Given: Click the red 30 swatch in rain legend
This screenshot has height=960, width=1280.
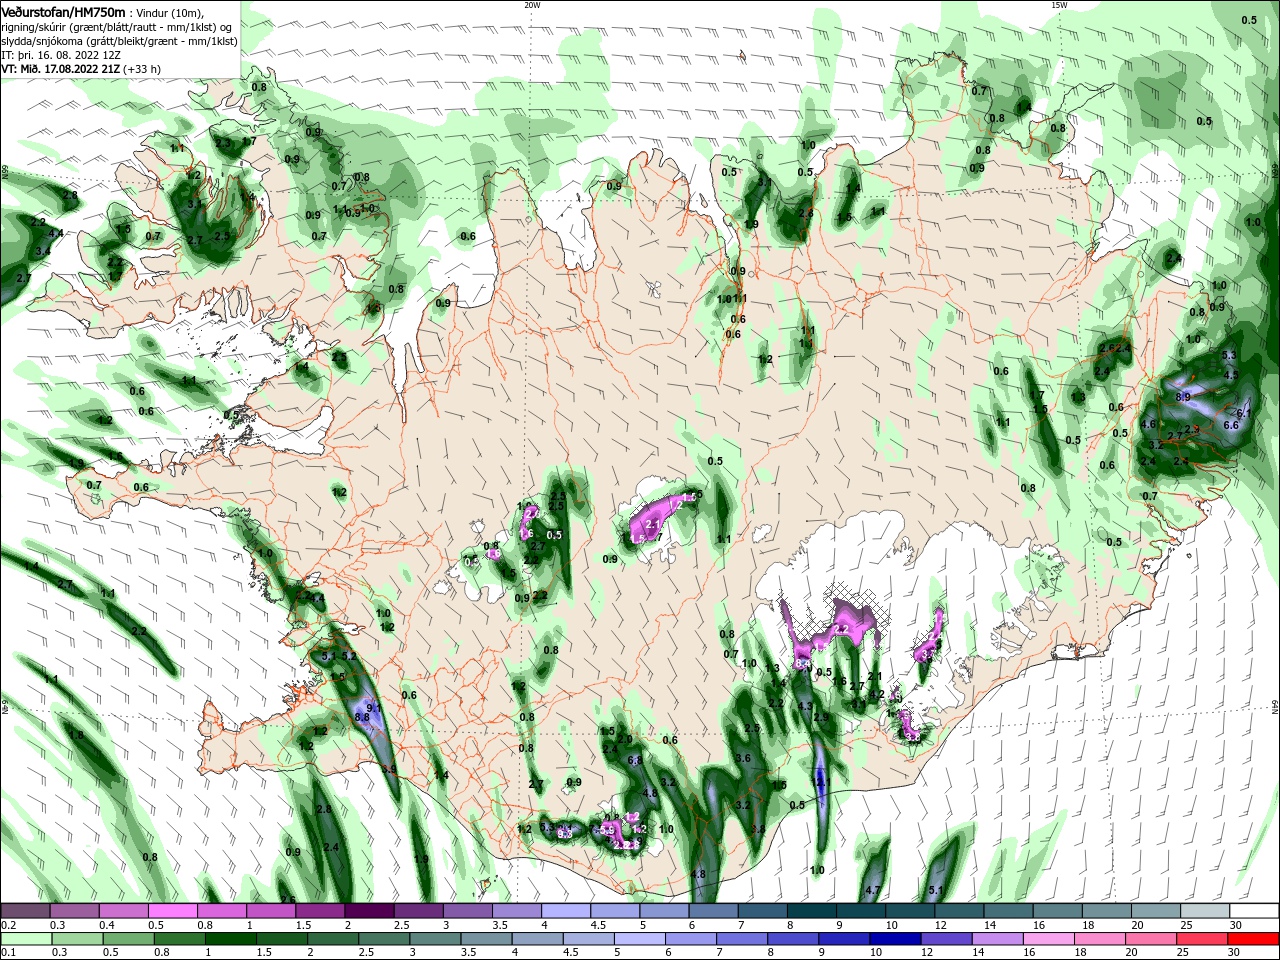Looking at the screenshot, I should point(1253,939).
